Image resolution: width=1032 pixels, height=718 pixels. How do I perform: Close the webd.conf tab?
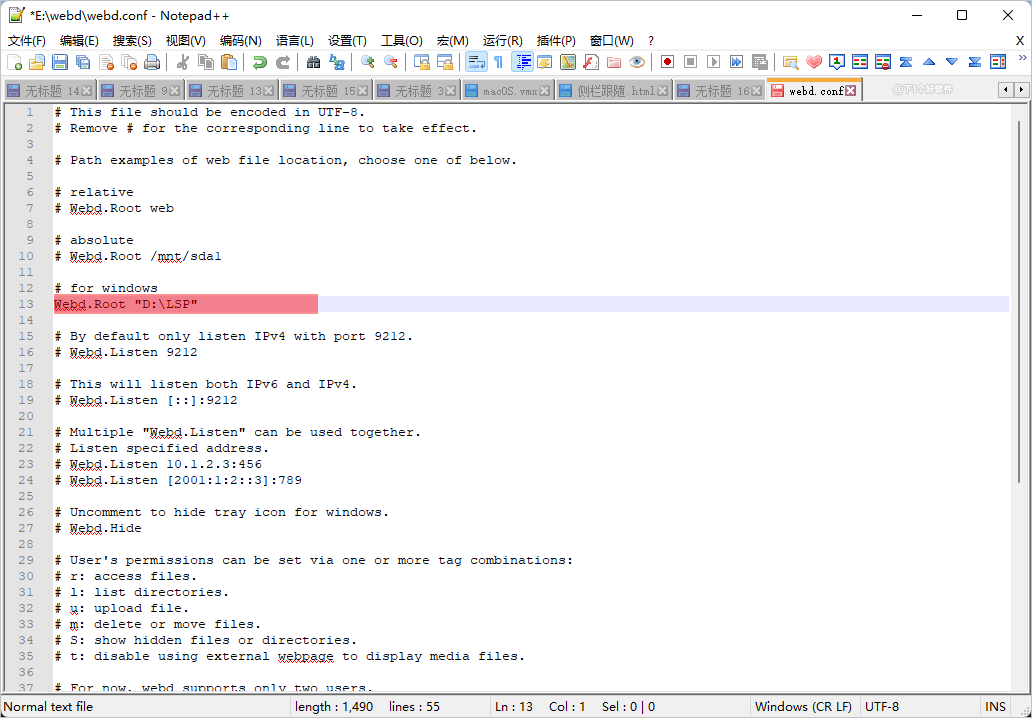(851, 91)
